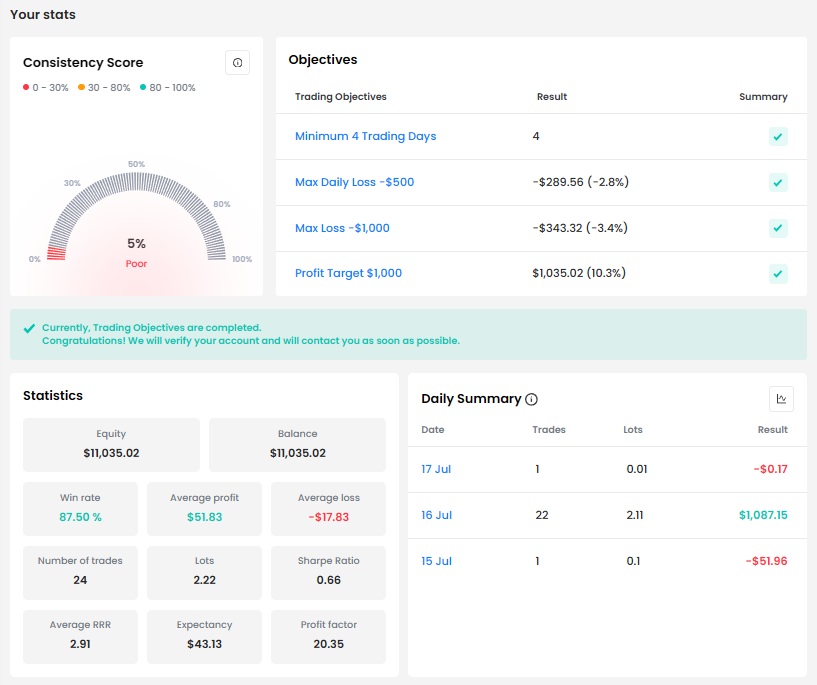
Task: Click the Summary column header in Objectives
Action: (763, 97)
